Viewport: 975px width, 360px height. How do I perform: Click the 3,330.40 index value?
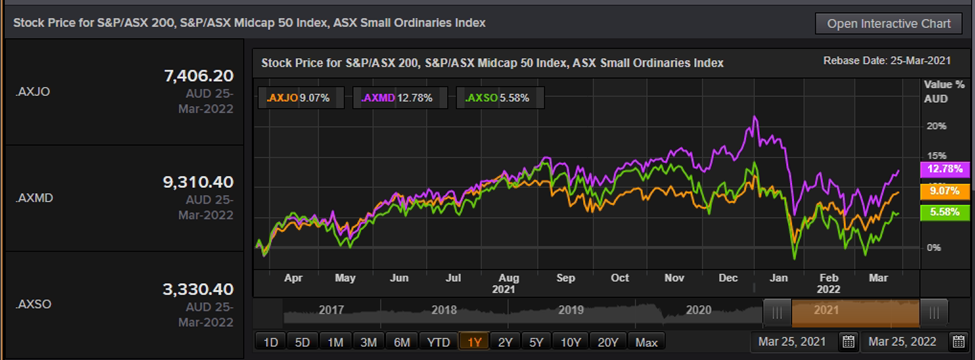click(x=198, y=289)
